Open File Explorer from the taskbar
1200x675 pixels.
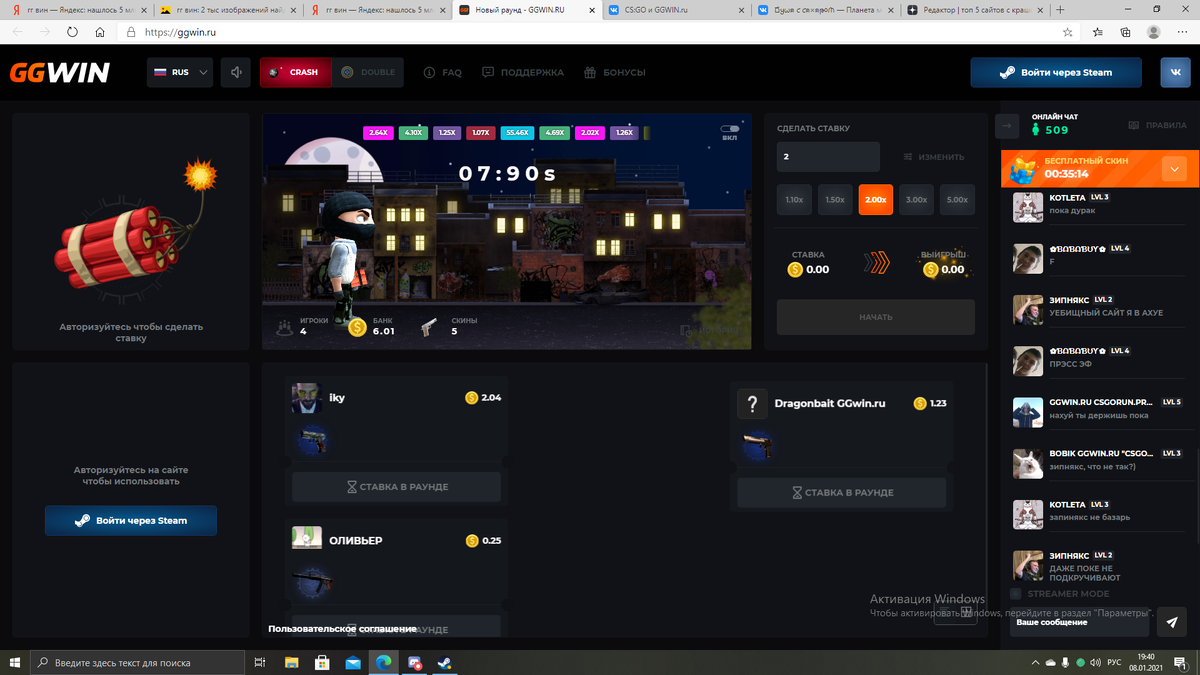pyautogui.click(x=292, y=662)
